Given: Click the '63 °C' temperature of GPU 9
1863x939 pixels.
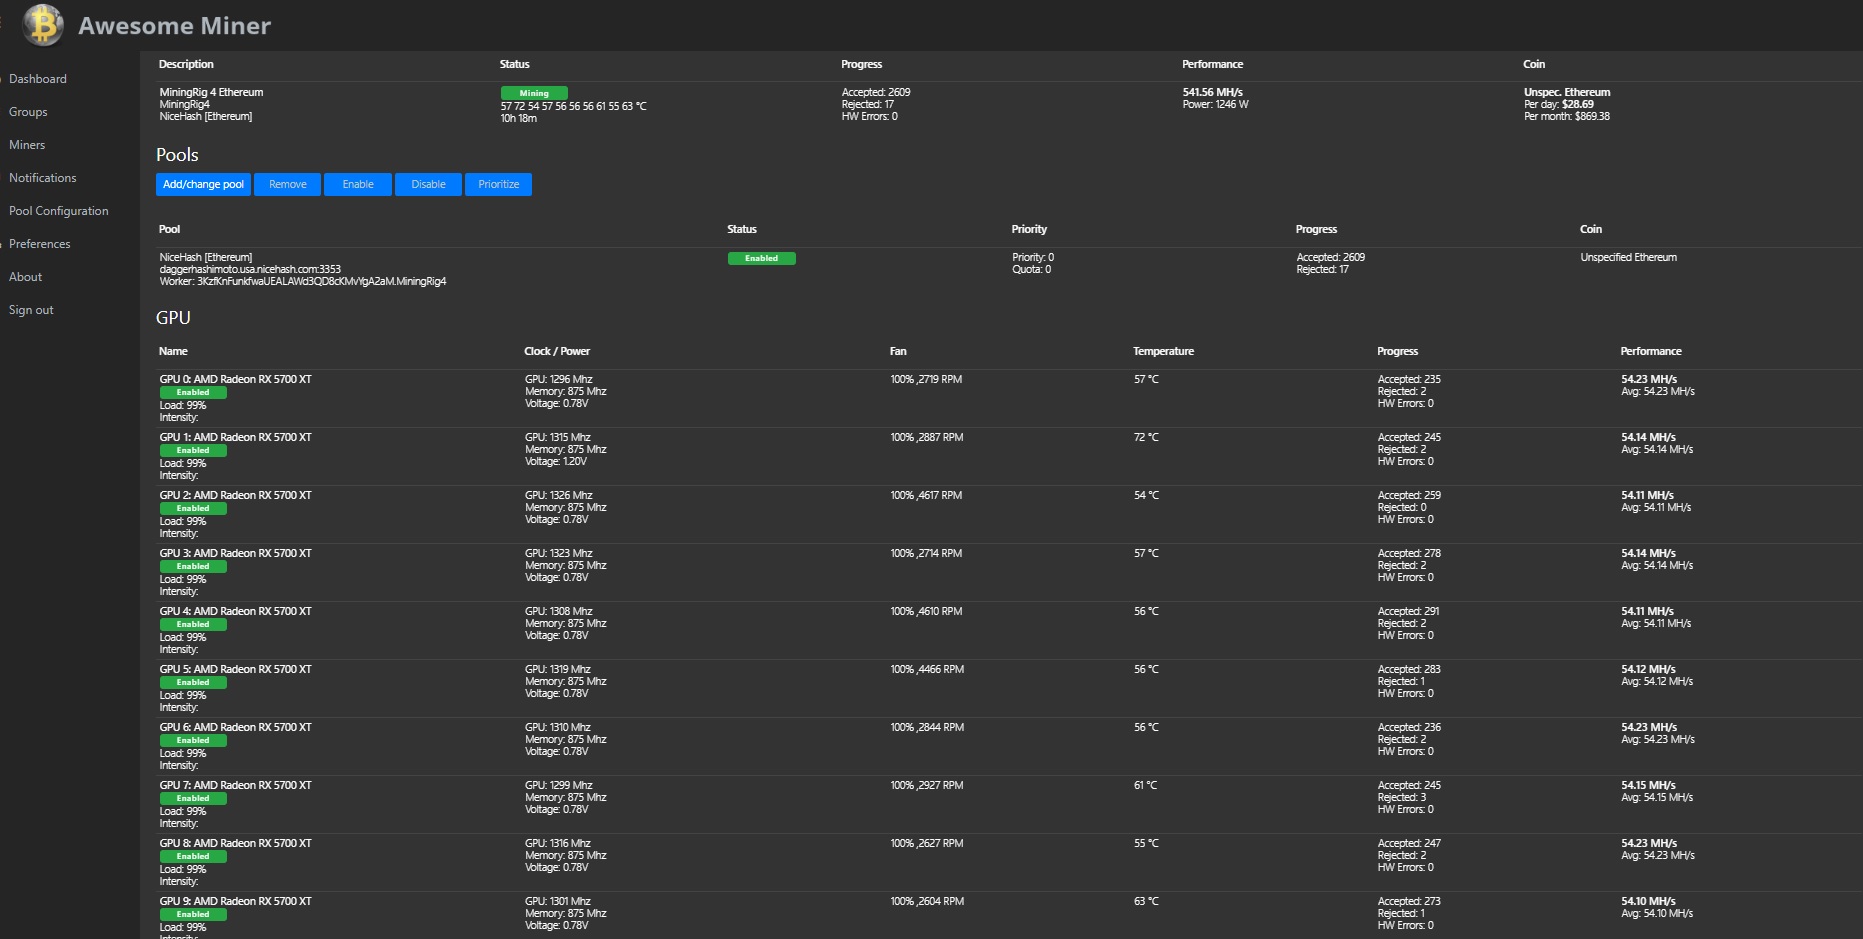Looking at the screenshot, I should [1146, 901].
